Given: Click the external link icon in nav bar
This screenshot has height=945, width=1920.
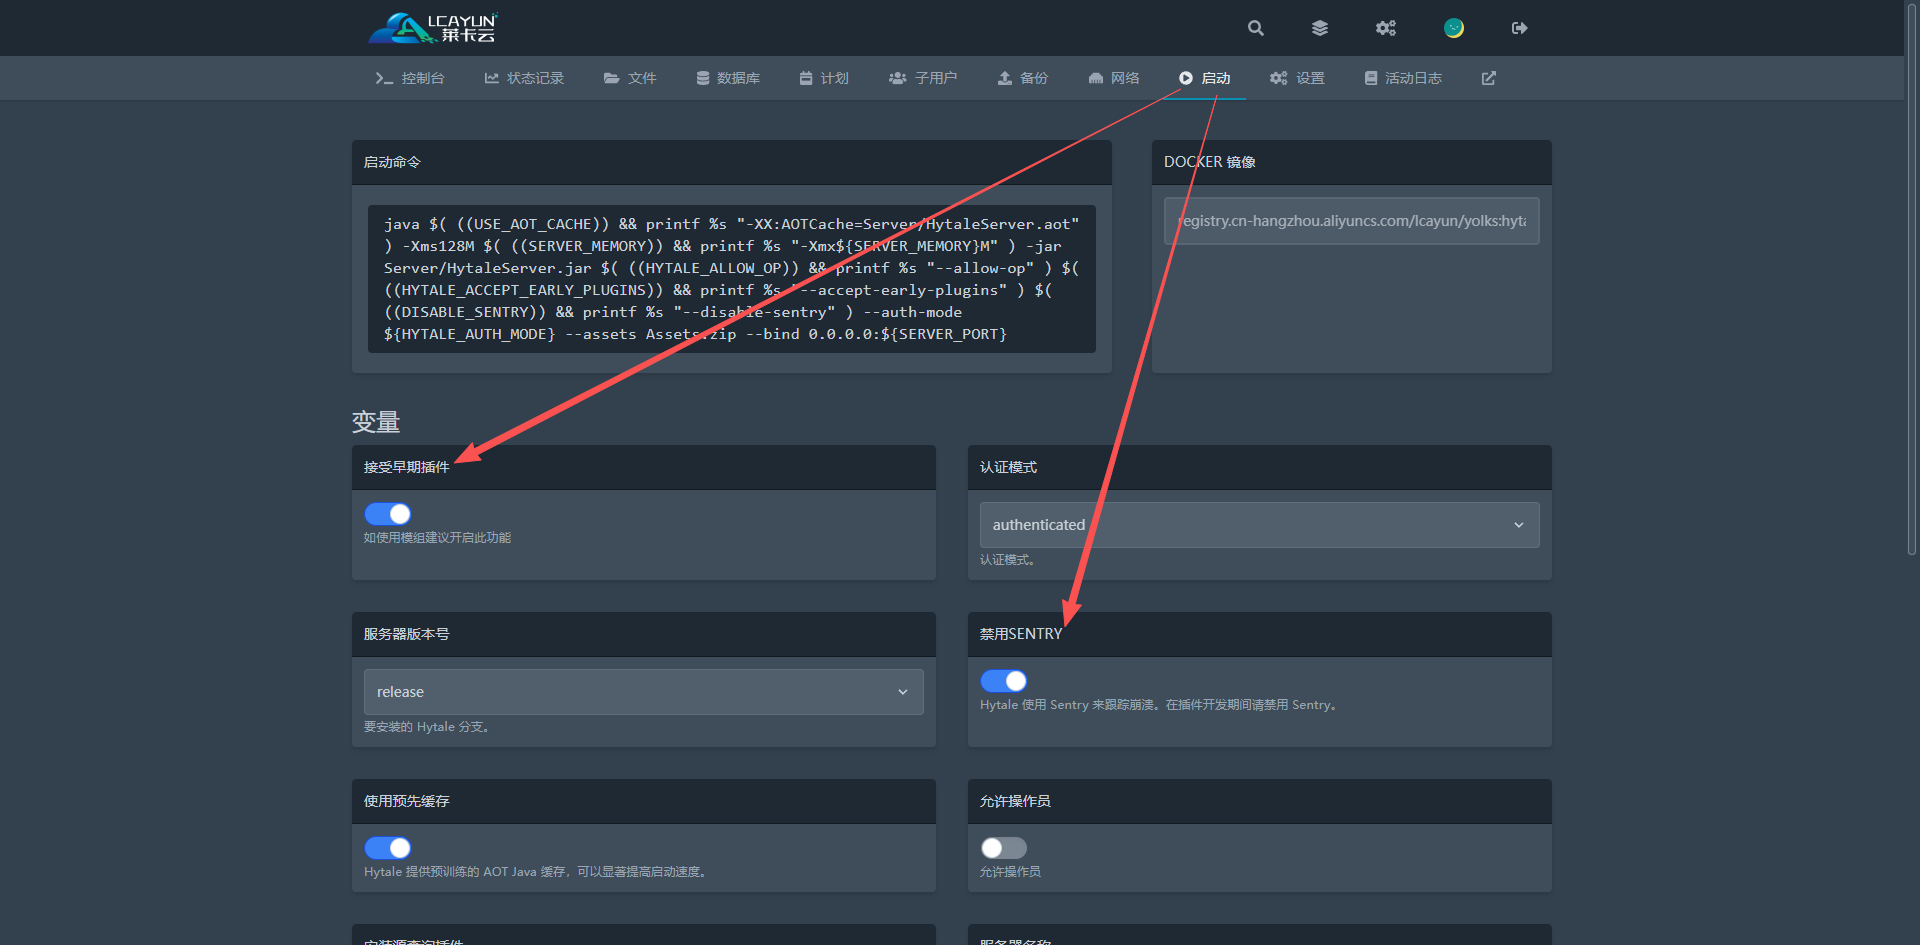Looking at the screenshot, I should (x=1489, y=78).
